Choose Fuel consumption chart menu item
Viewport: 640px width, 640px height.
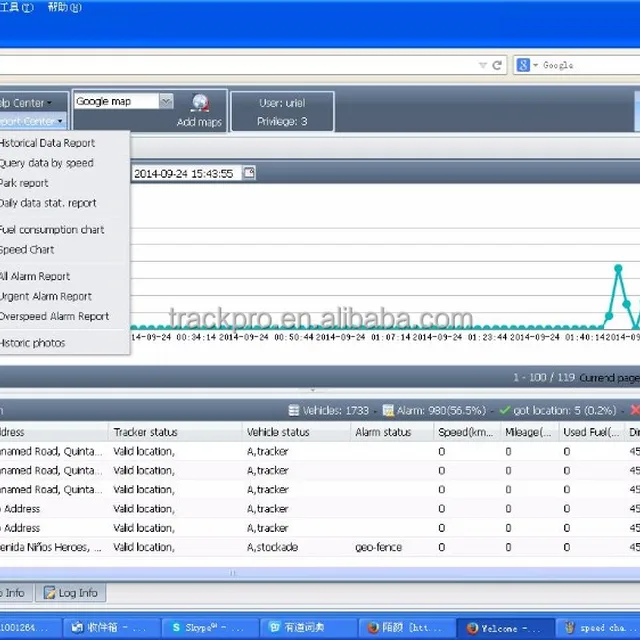coord(51,230)
